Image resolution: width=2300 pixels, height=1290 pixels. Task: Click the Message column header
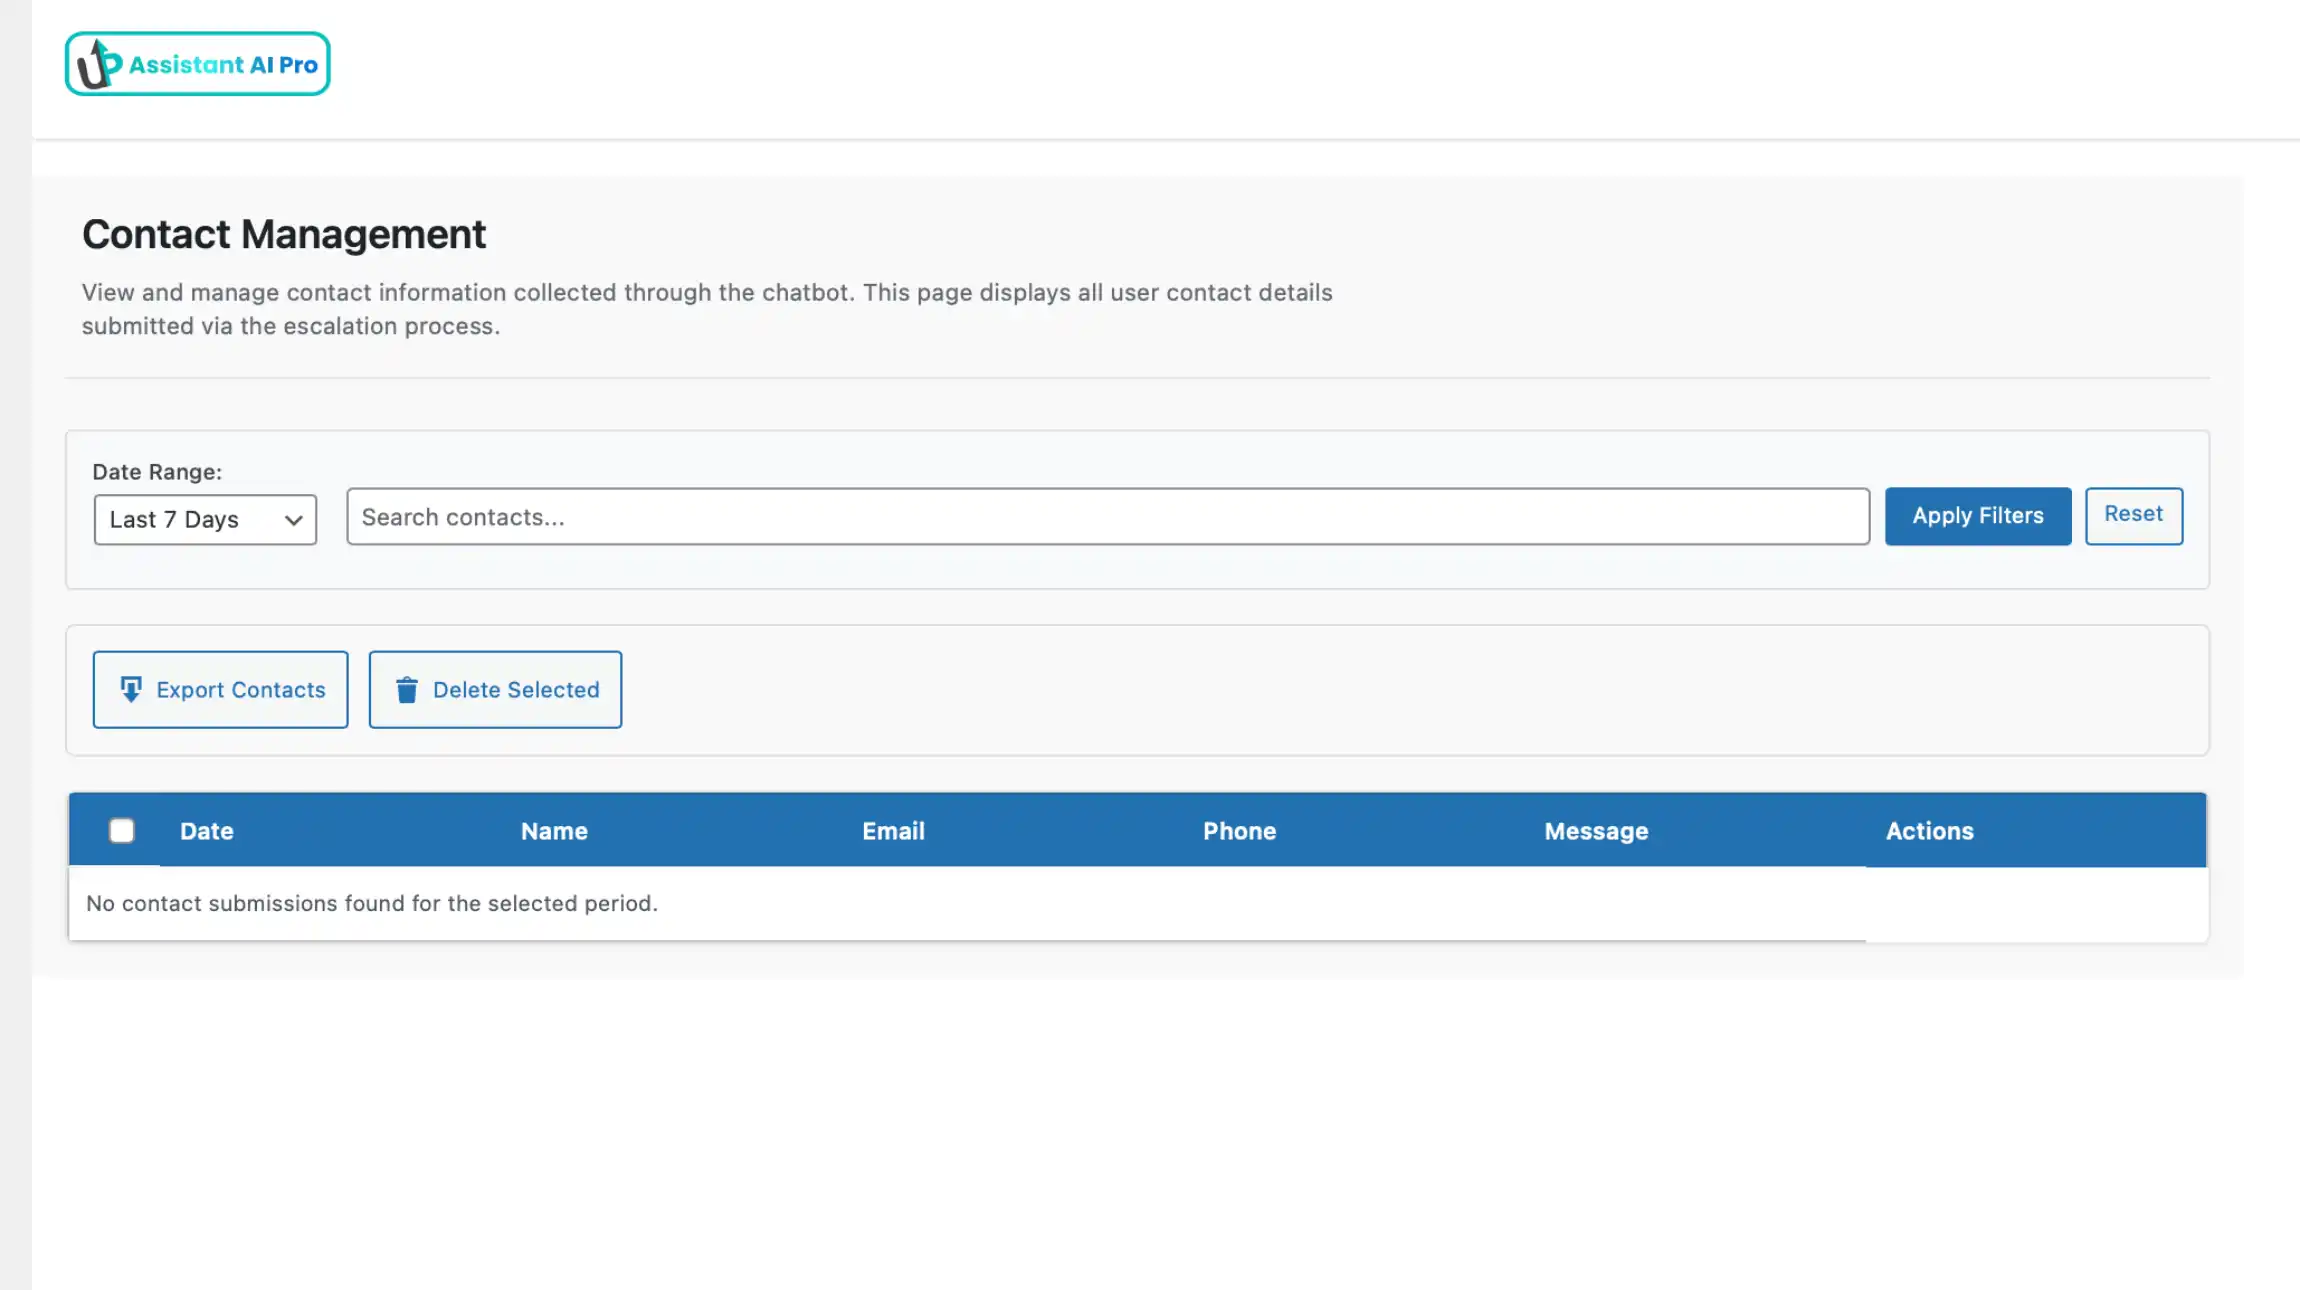coord(1595,830)
